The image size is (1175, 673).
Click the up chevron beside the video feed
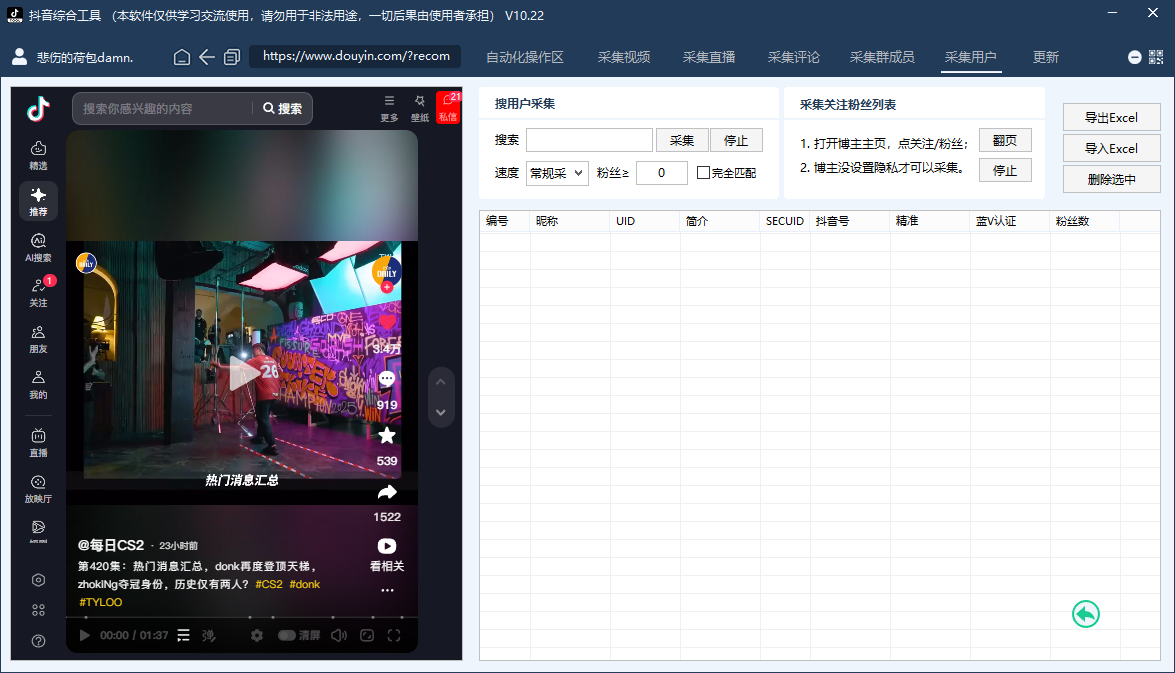click(440, 381)
